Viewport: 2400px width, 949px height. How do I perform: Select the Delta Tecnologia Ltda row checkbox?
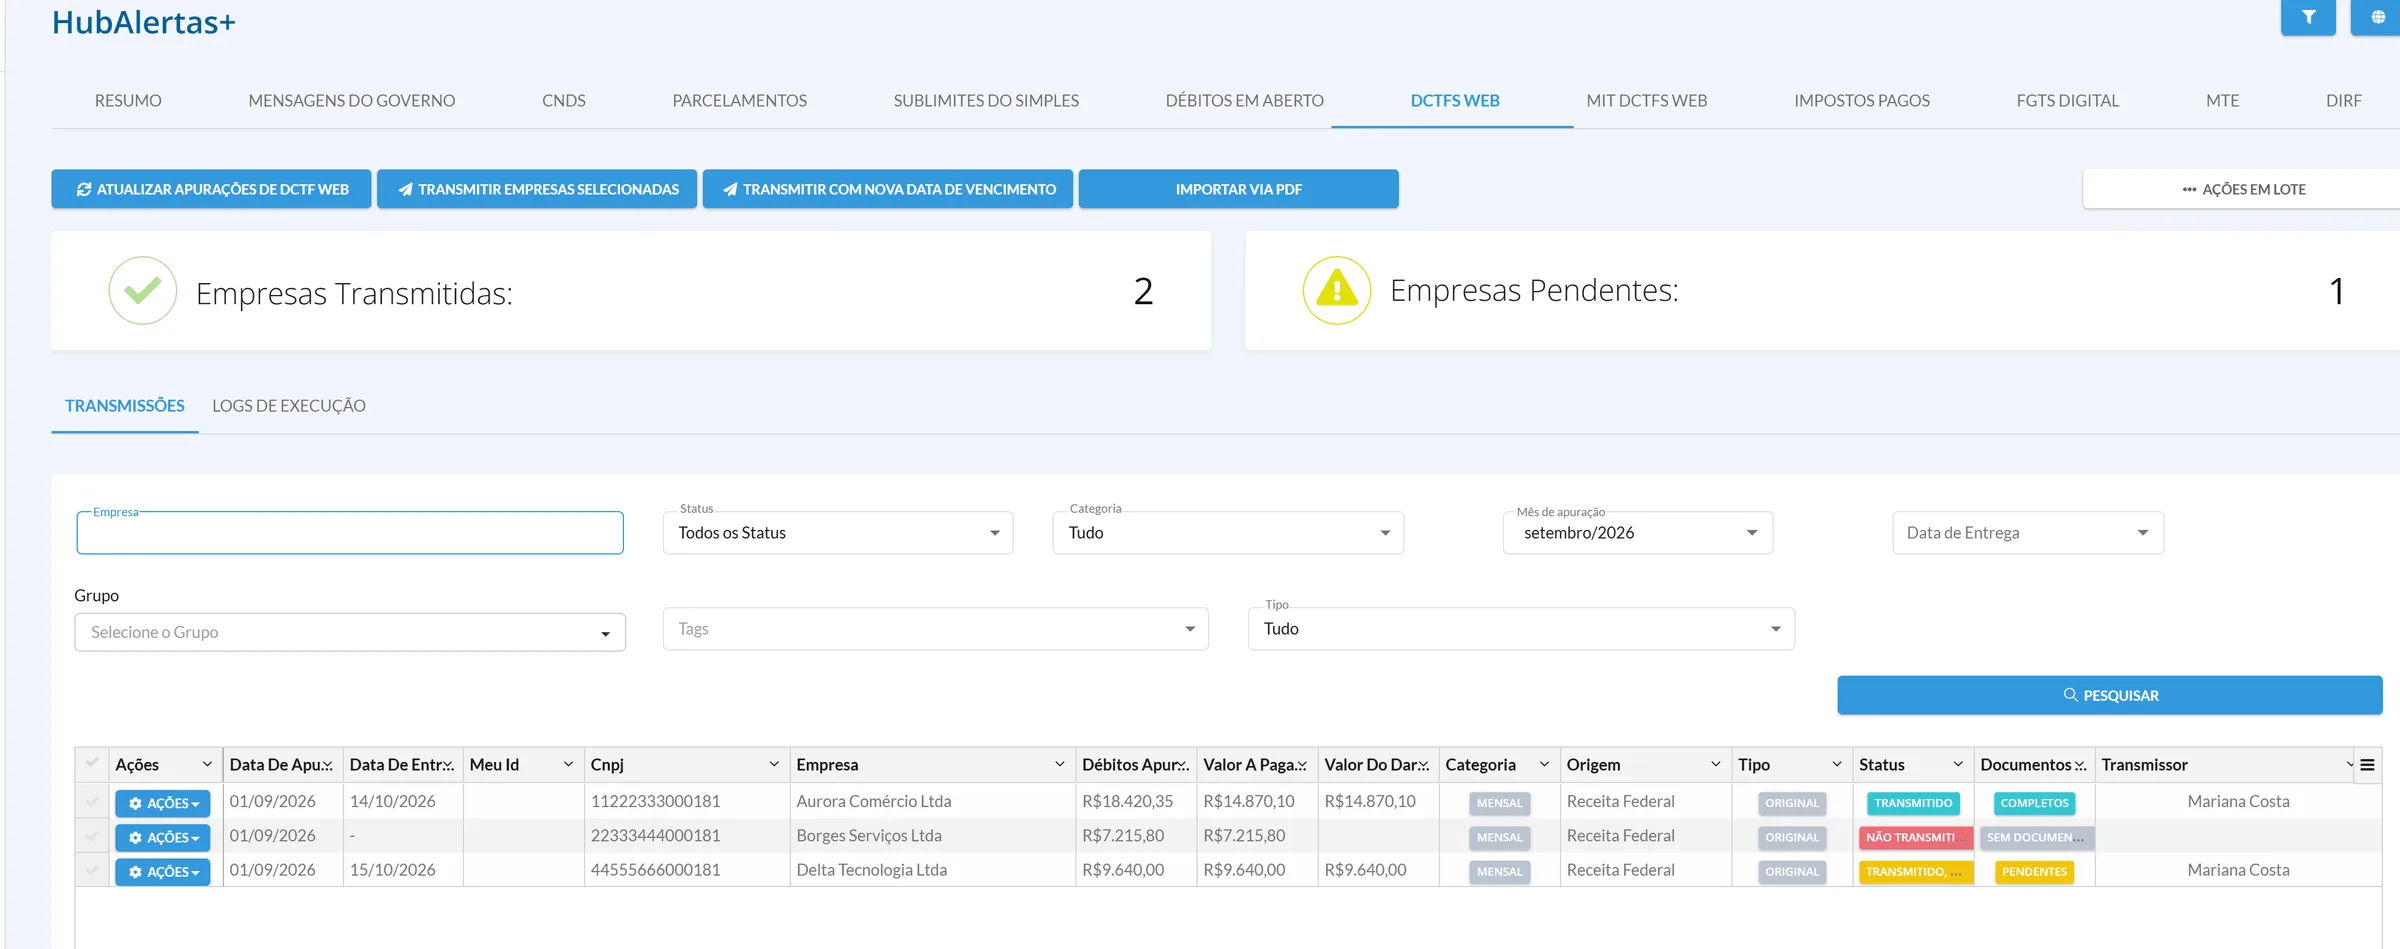92,870
